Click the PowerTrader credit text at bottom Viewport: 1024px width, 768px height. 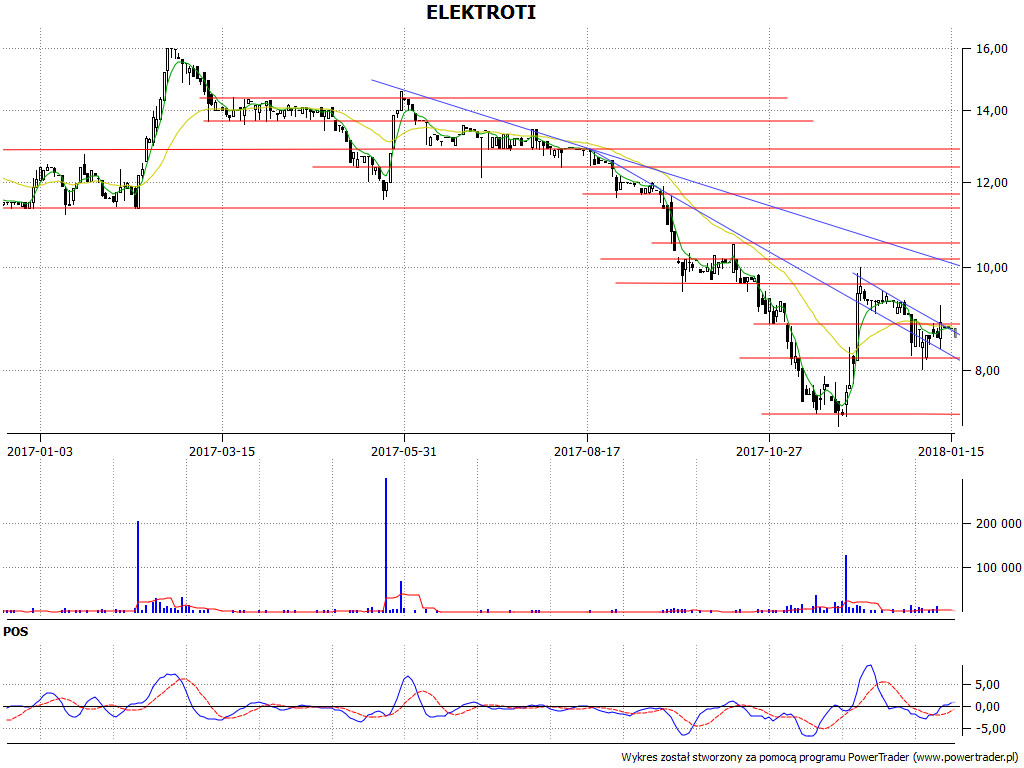(x=821, y=758)
